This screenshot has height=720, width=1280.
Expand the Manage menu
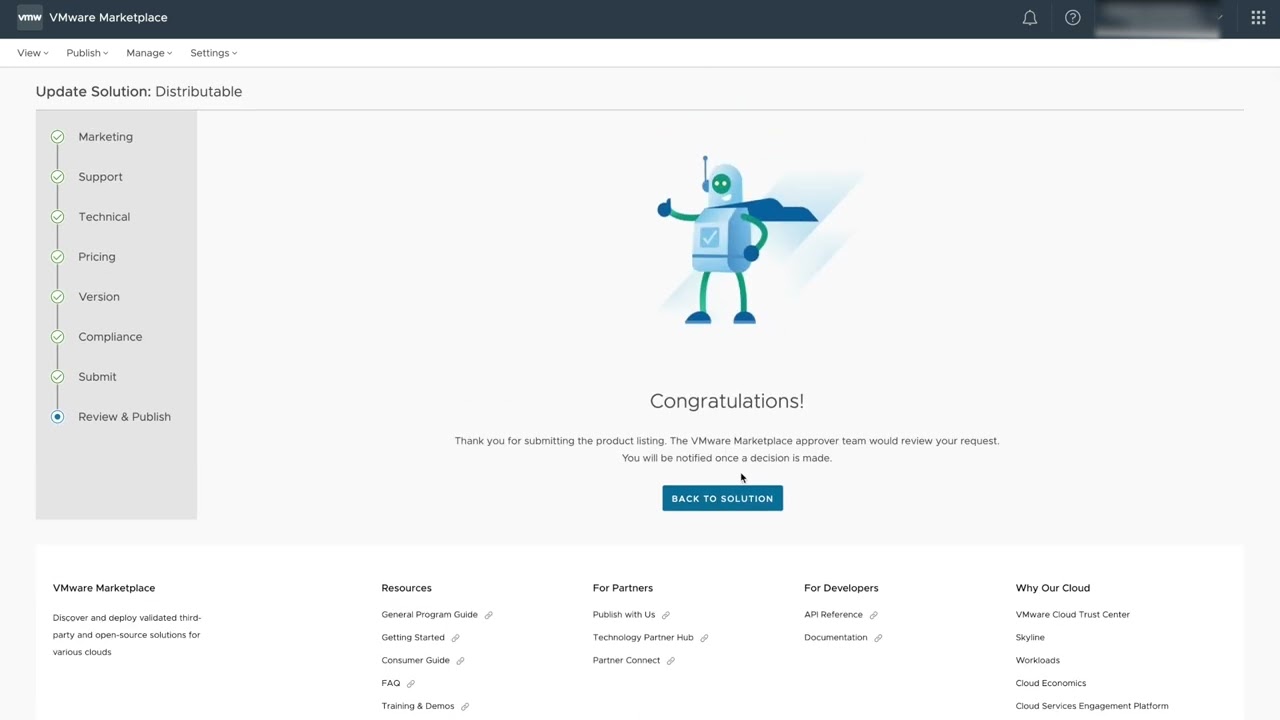149,53
